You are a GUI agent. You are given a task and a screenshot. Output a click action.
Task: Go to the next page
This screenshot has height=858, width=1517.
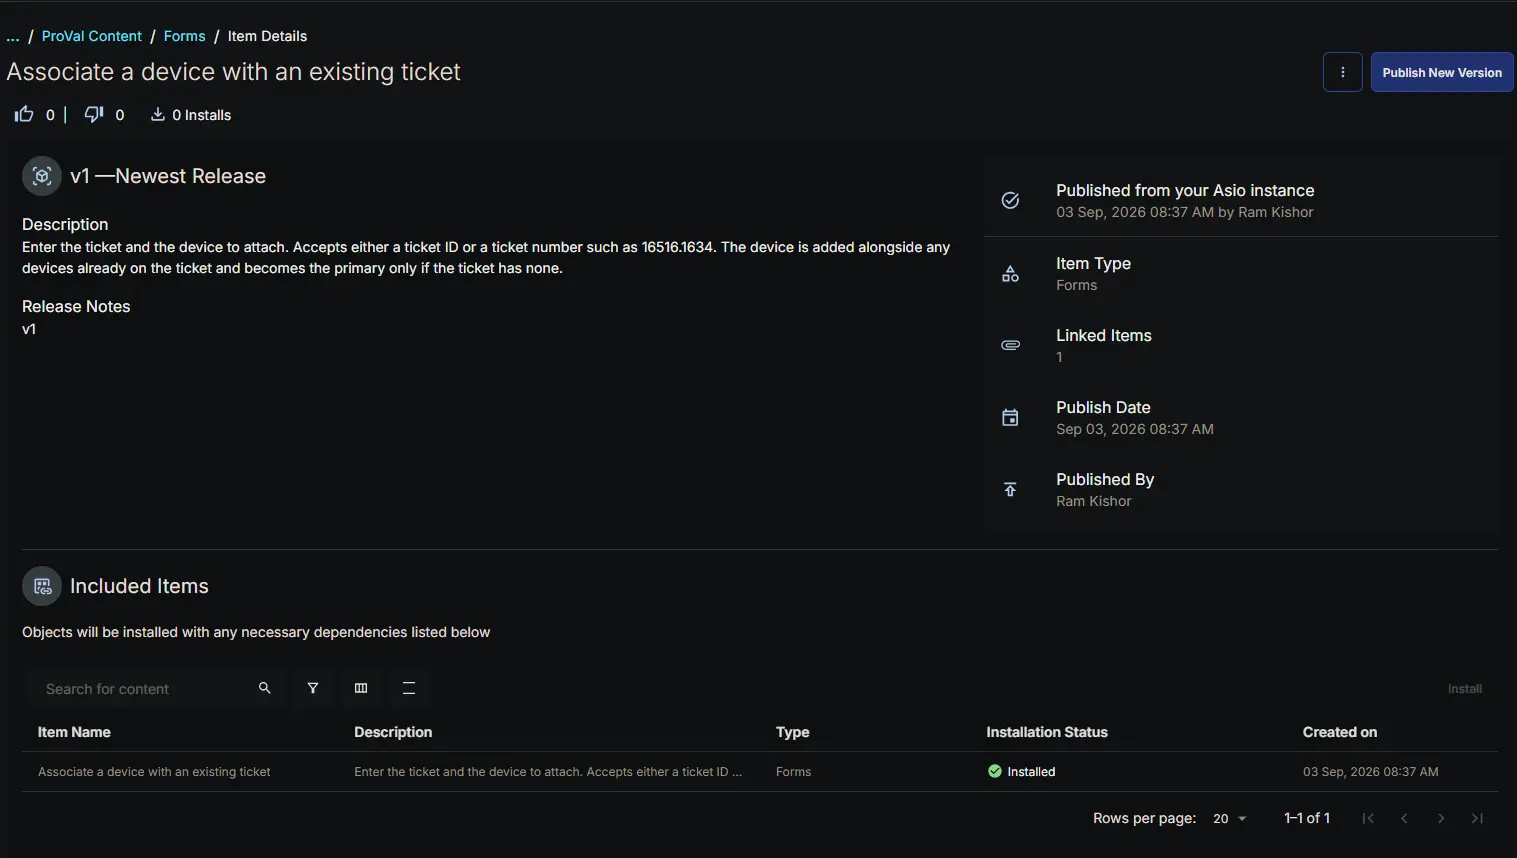1441,818
